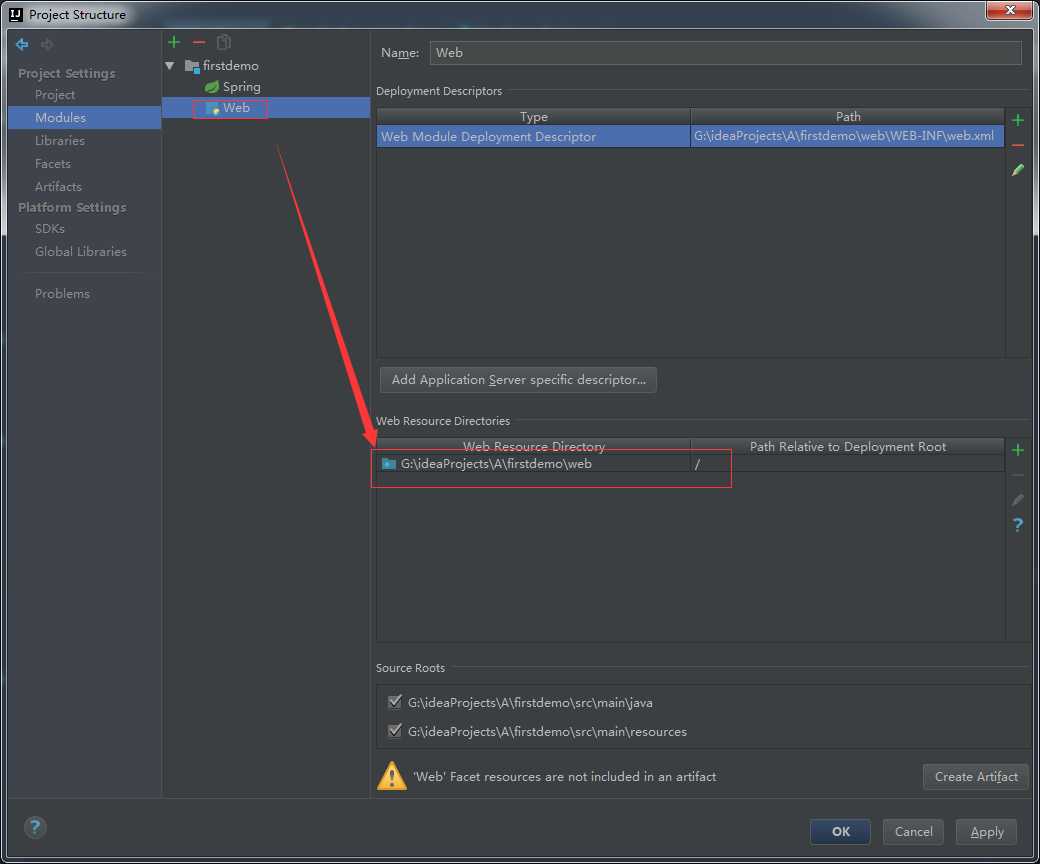
Task: Open web resource directories help question mark
Action: pos(1018,525)
